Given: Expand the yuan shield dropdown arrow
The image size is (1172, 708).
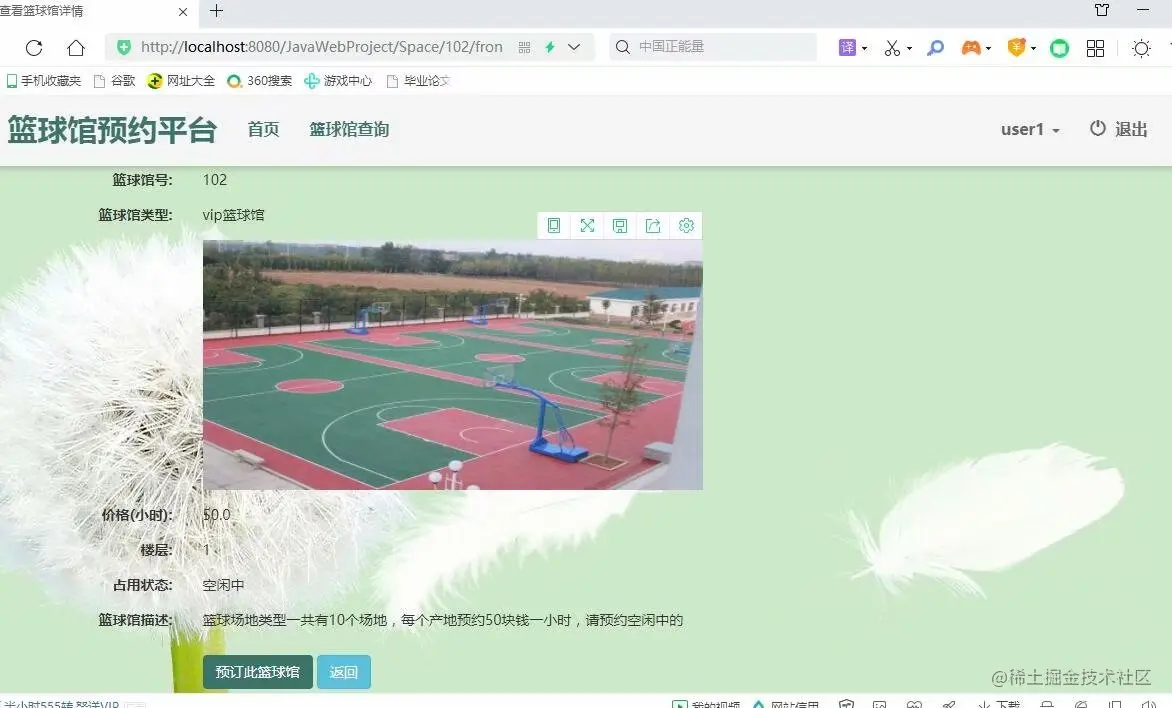Looking at the screenshot, I should click(x=1034, y=49).
